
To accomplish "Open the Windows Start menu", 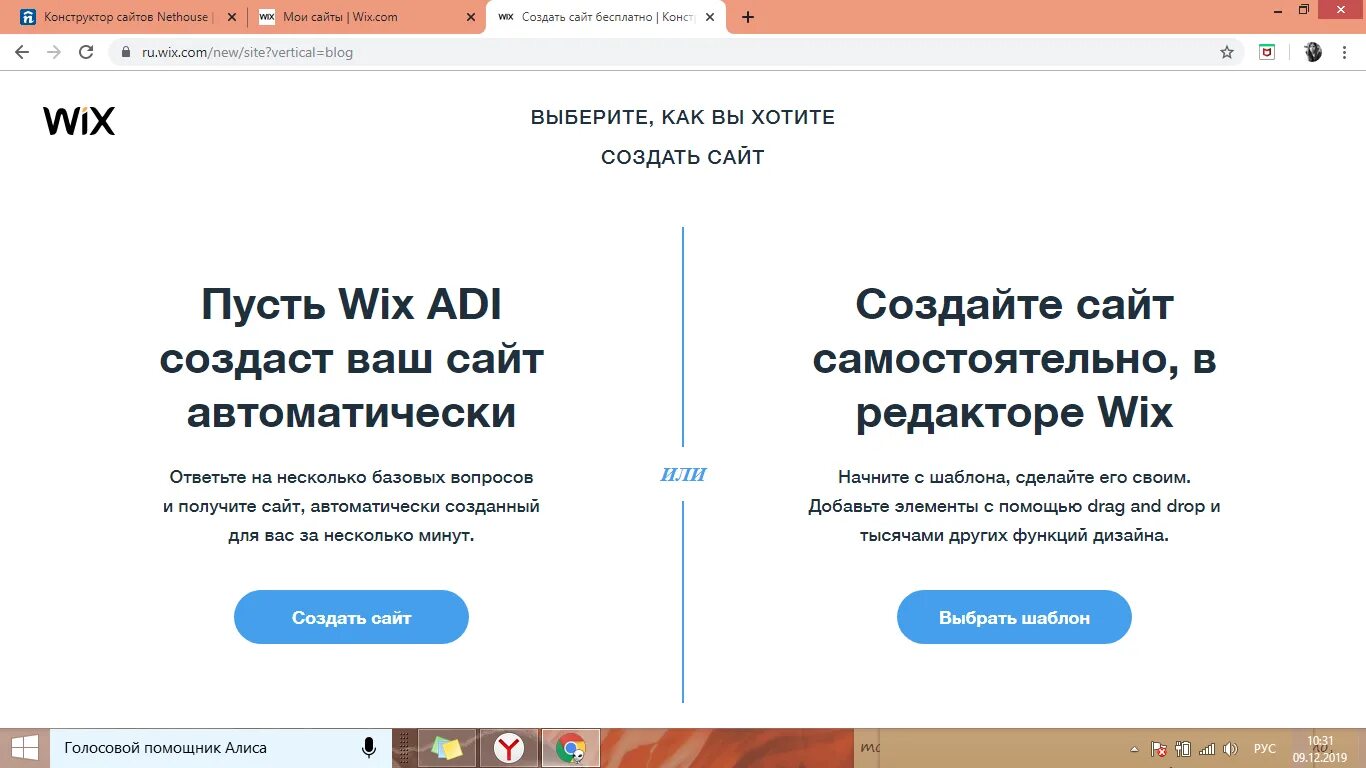I will pyautogui.click(x=24, y=748).
